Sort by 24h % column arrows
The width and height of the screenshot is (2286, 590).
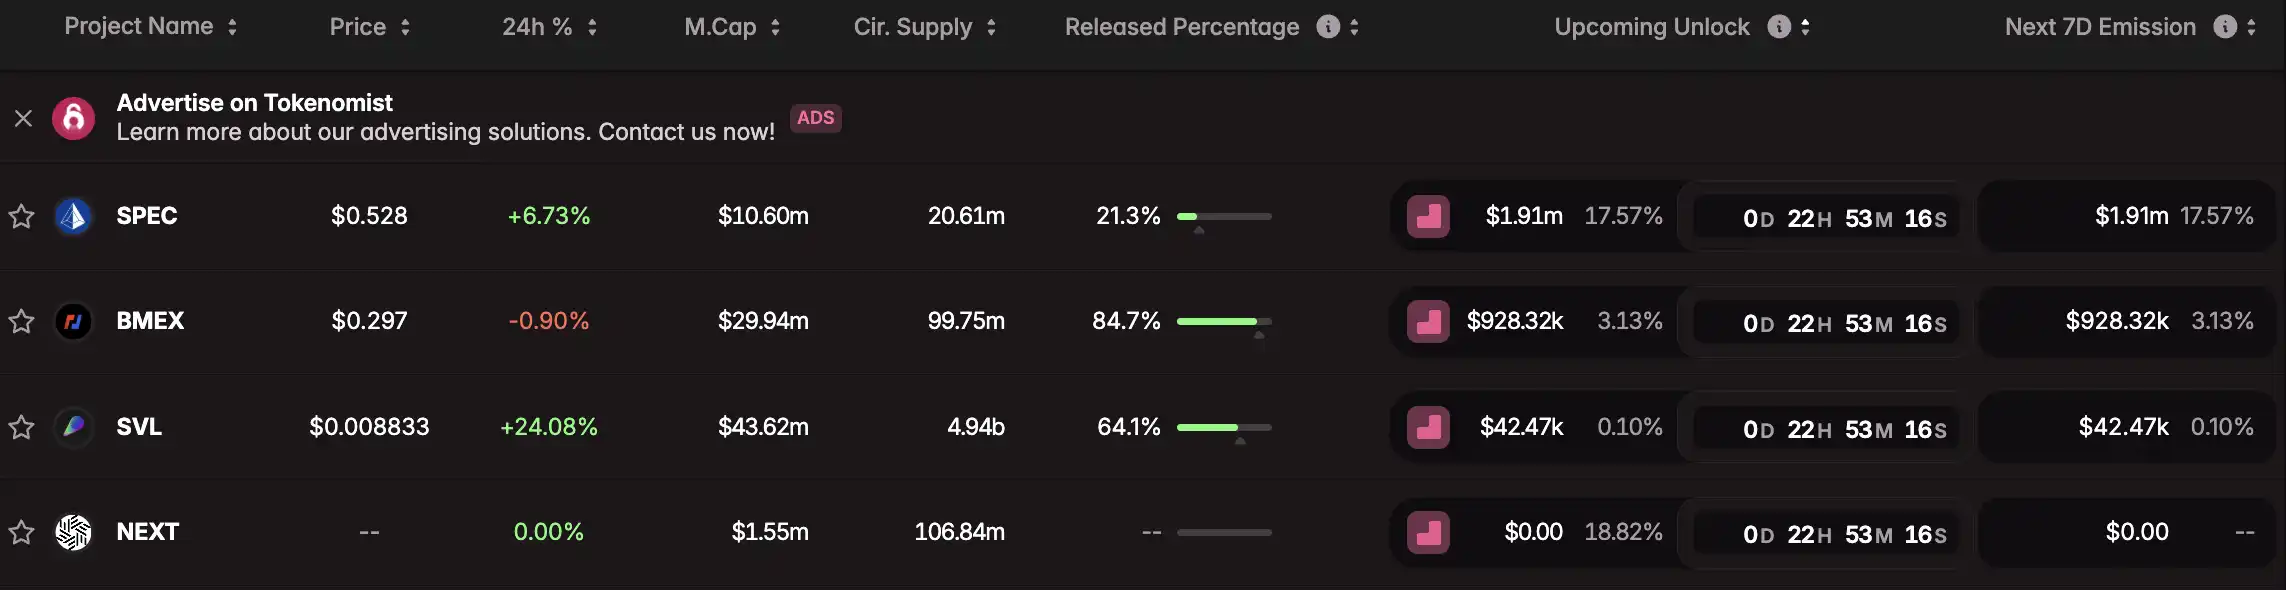[x=592, y=27]
